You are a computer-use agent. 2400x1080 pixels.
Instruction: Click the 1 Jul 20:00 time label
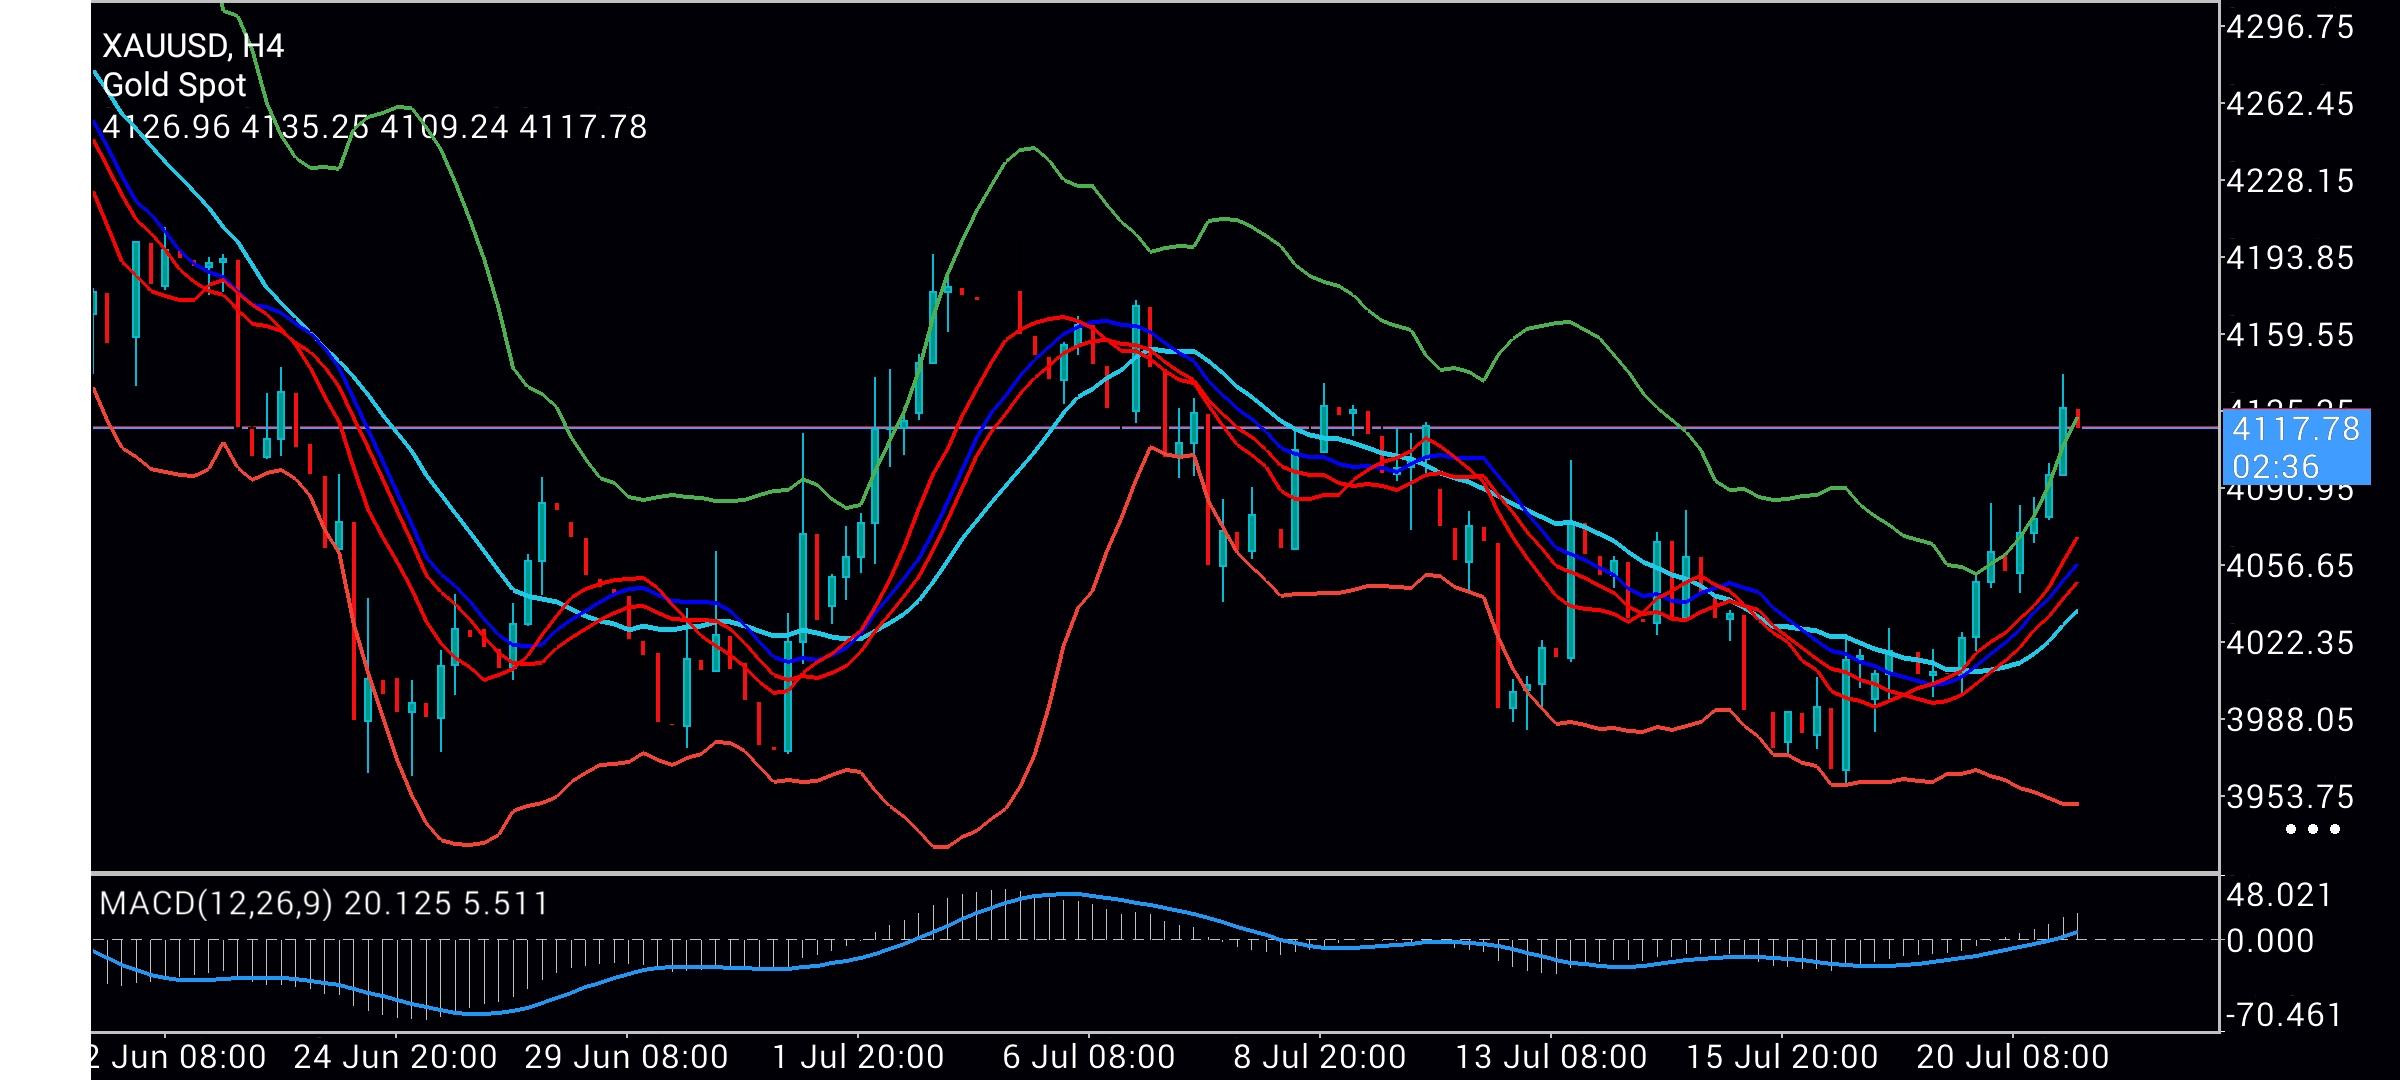858,1057
